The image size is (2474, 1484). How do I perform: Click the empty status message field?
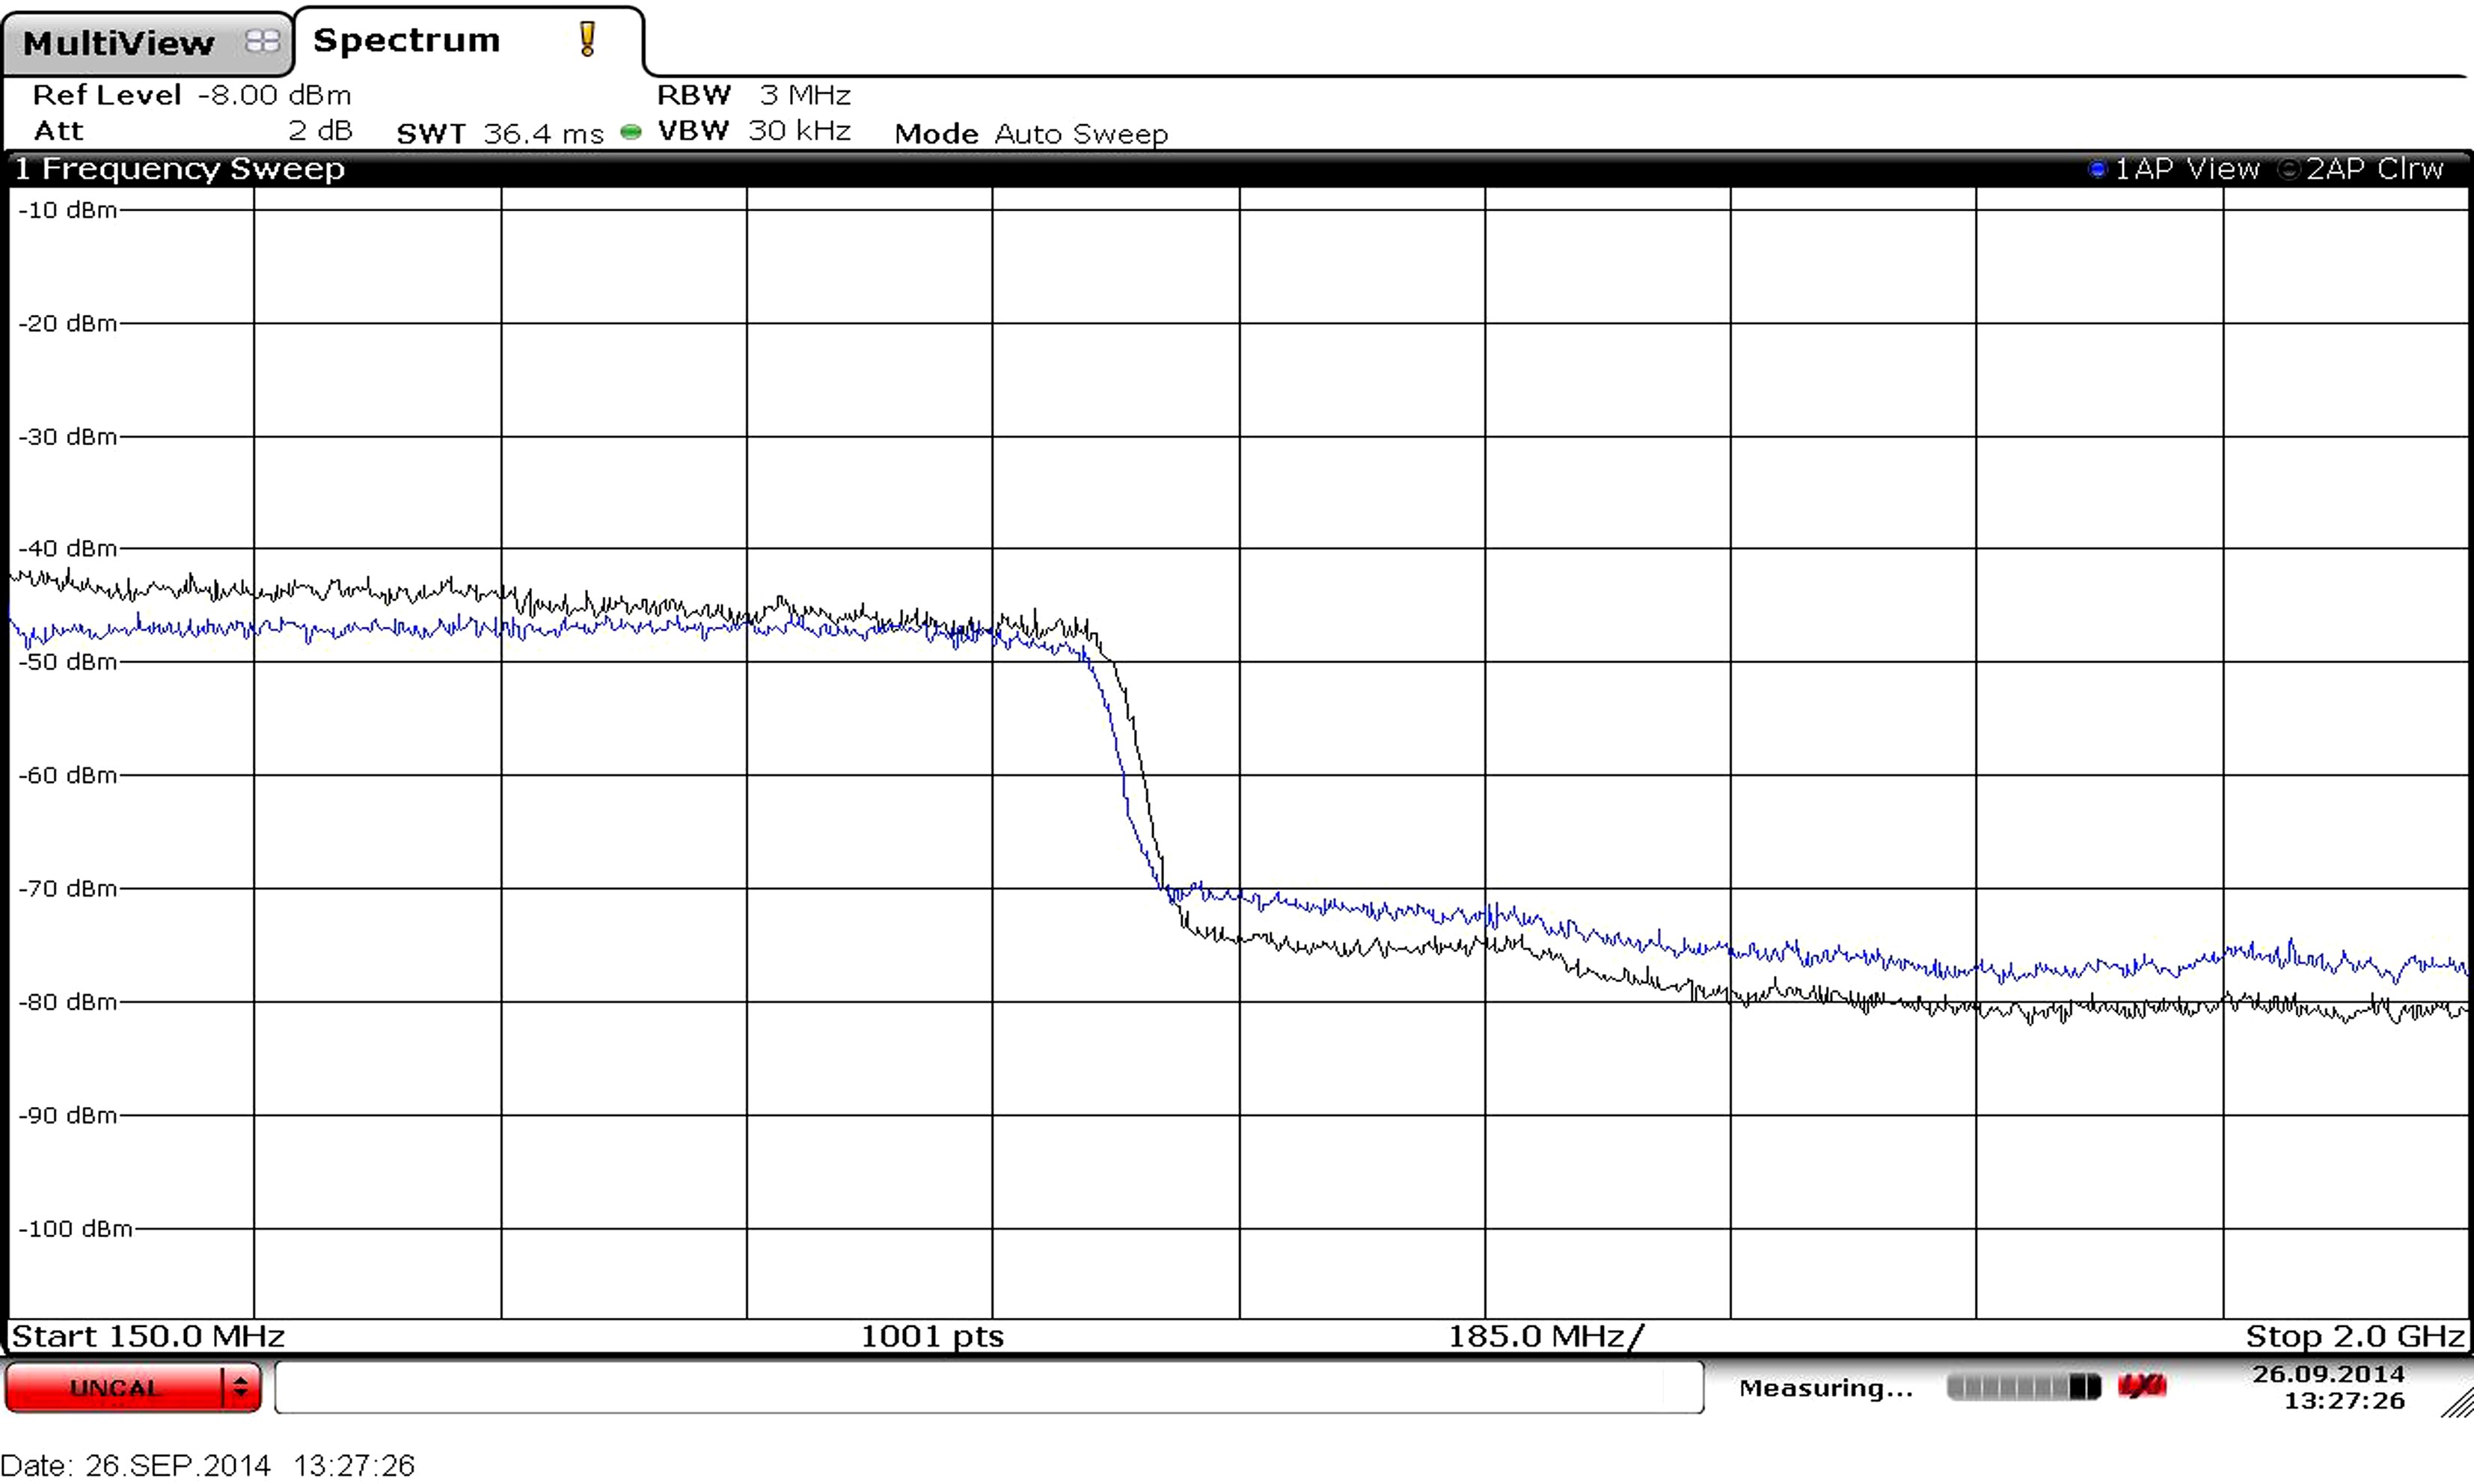988,1387
